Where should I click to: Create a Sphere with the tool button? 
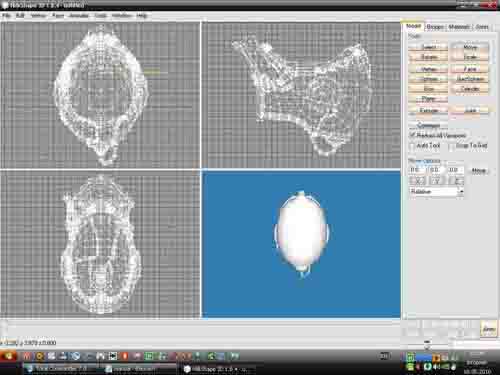click(428, 79)
